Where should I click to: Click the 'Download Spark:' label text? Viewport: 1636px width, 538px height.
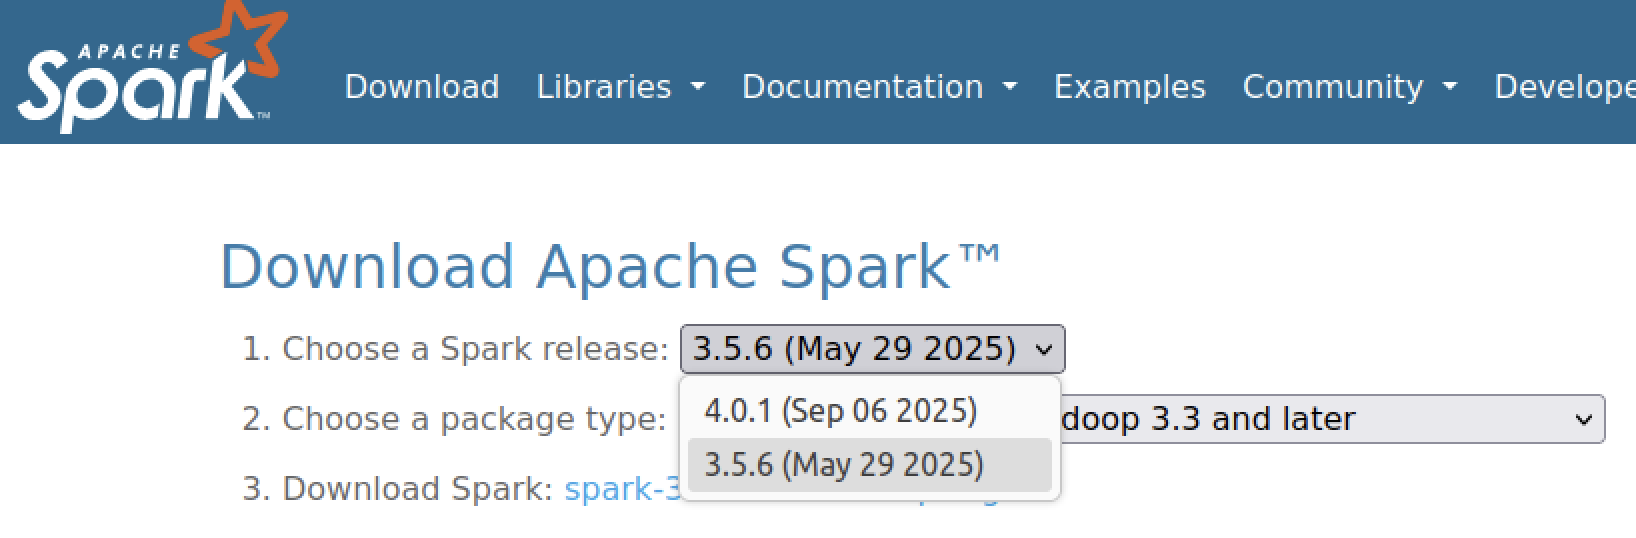point(418,489)
